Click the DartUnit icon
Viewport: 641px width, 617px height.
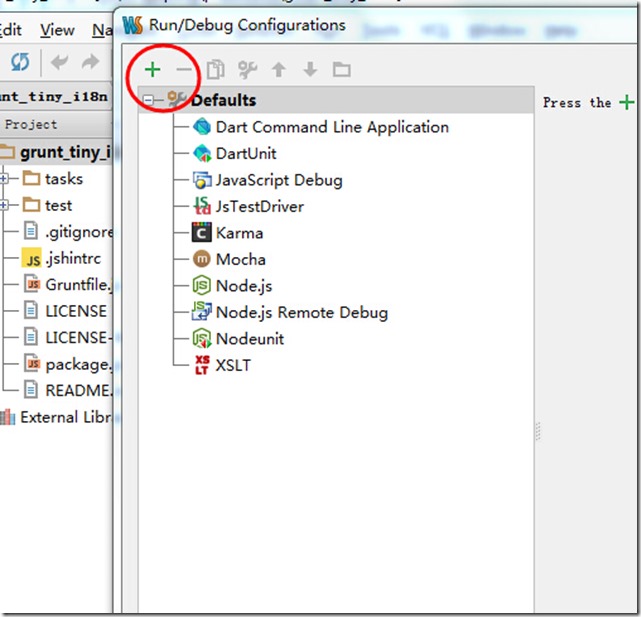pyautogui.click(x=202, y=153)
